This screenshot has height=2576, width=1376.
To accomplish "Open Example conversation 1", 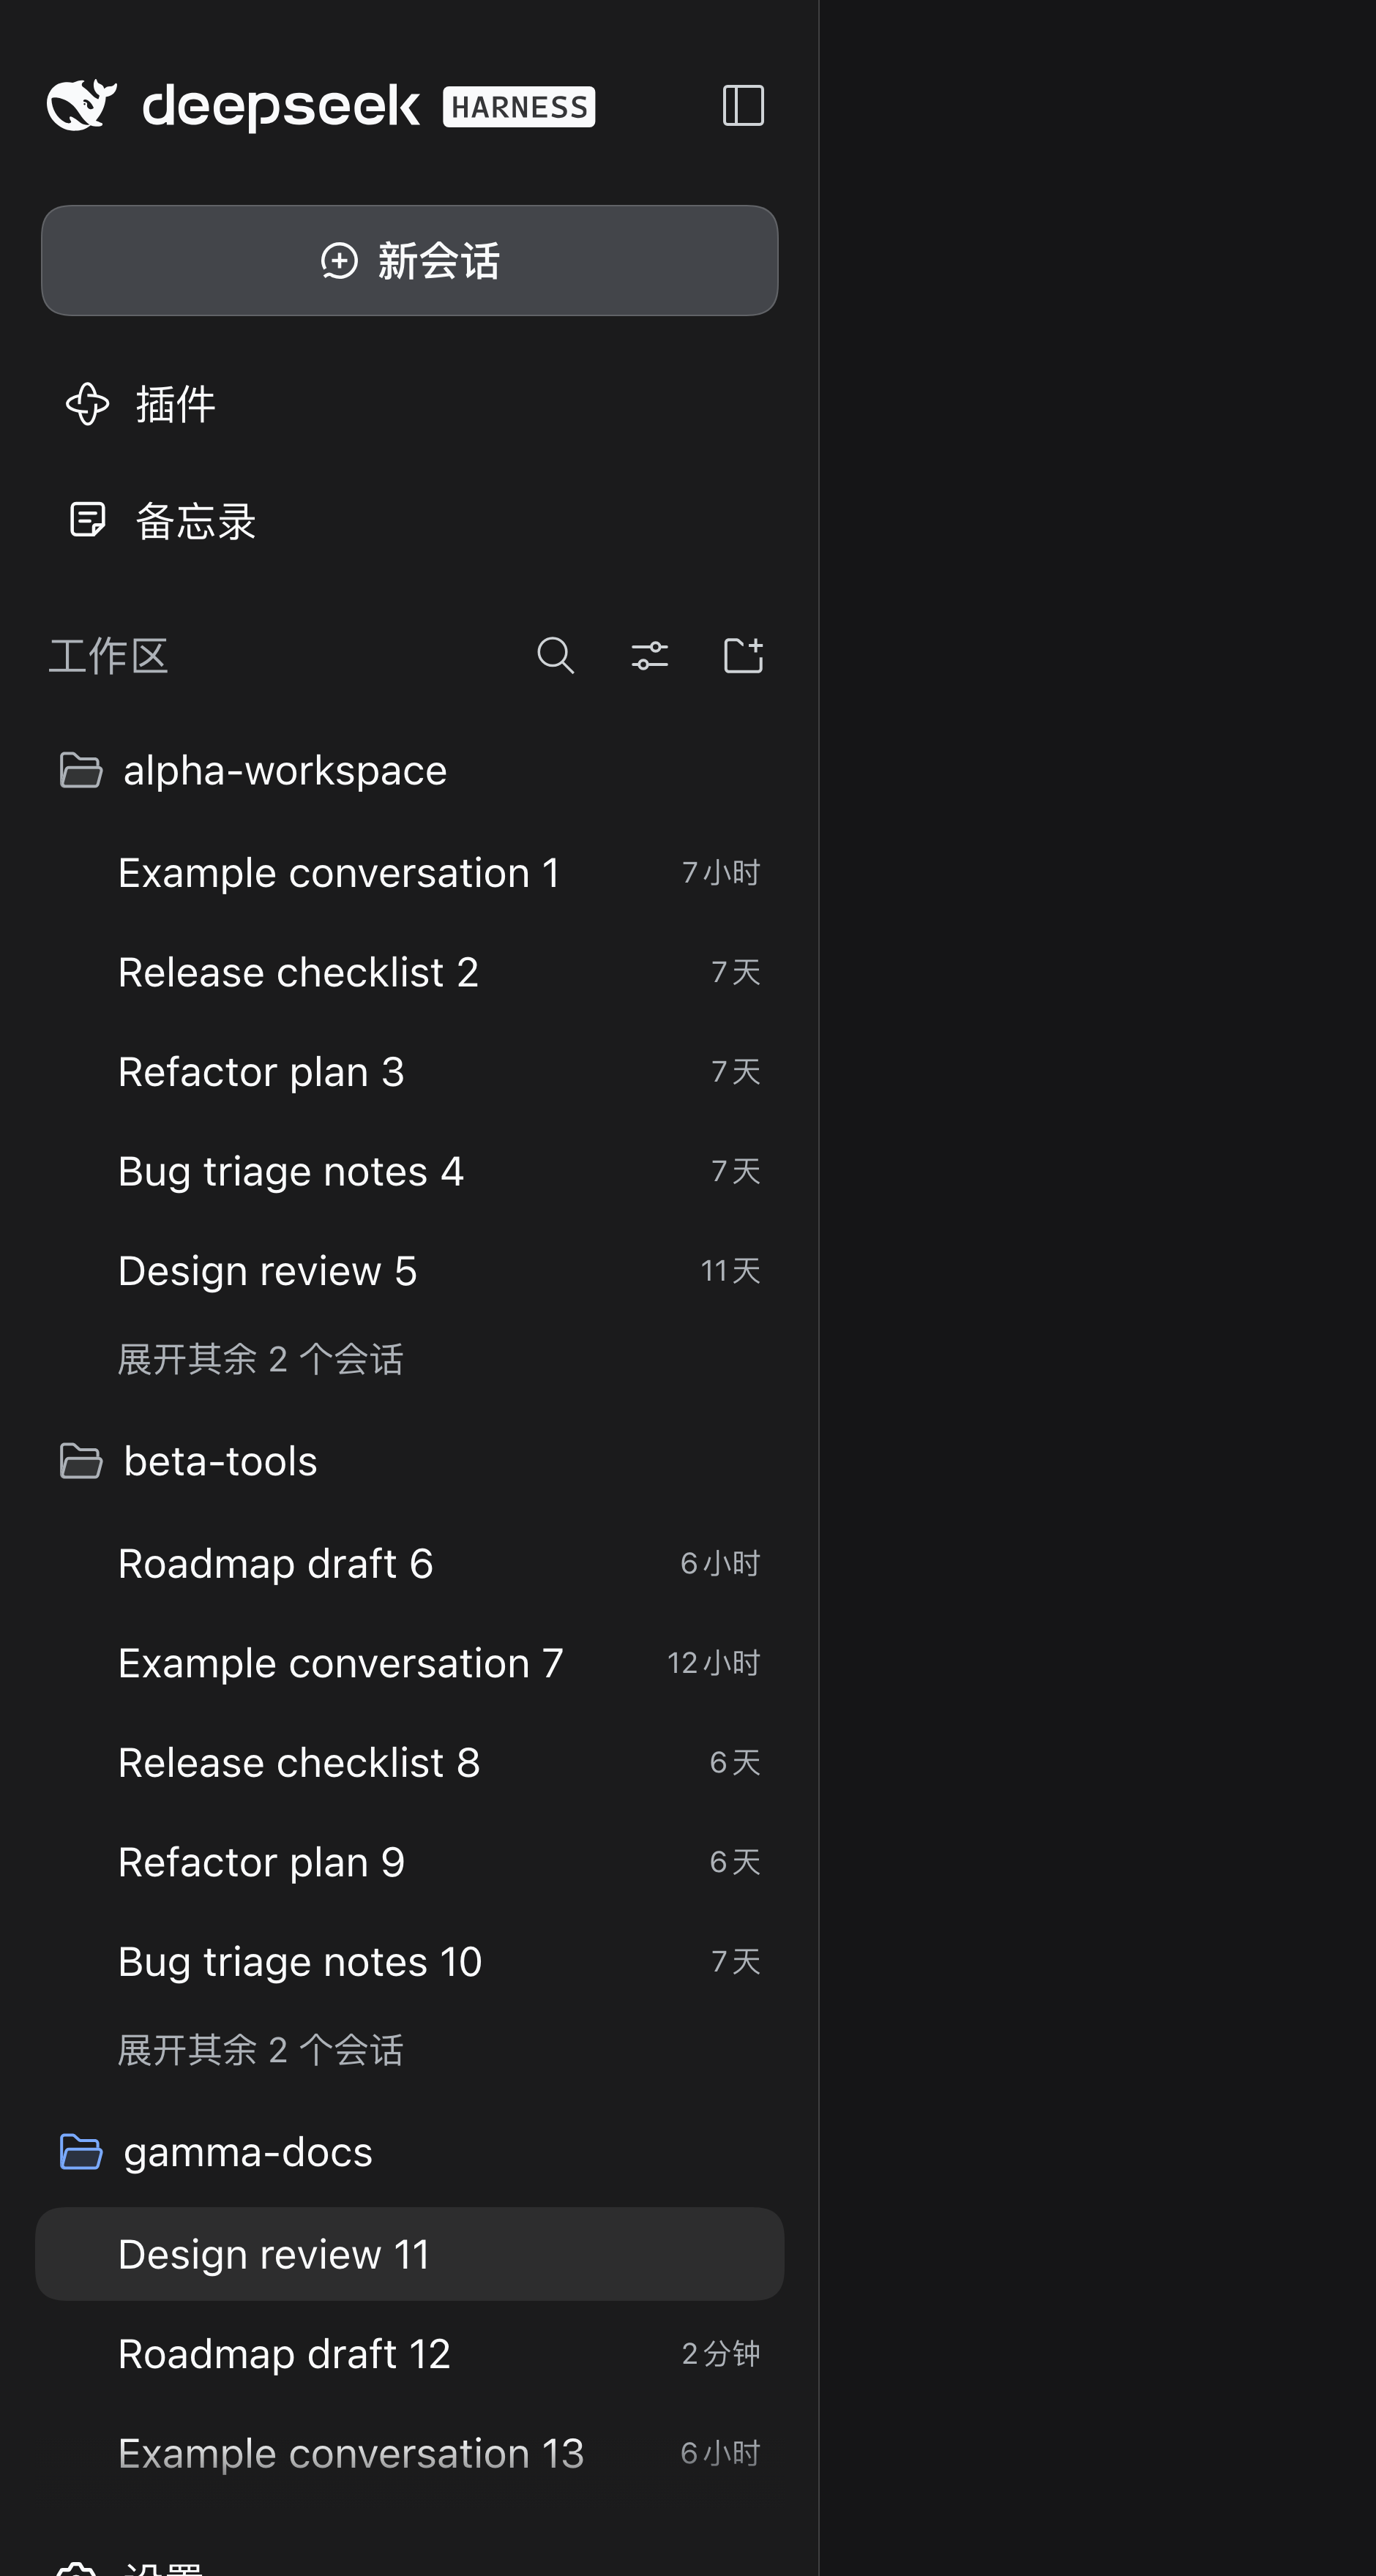I will click(x=409, y=873).
